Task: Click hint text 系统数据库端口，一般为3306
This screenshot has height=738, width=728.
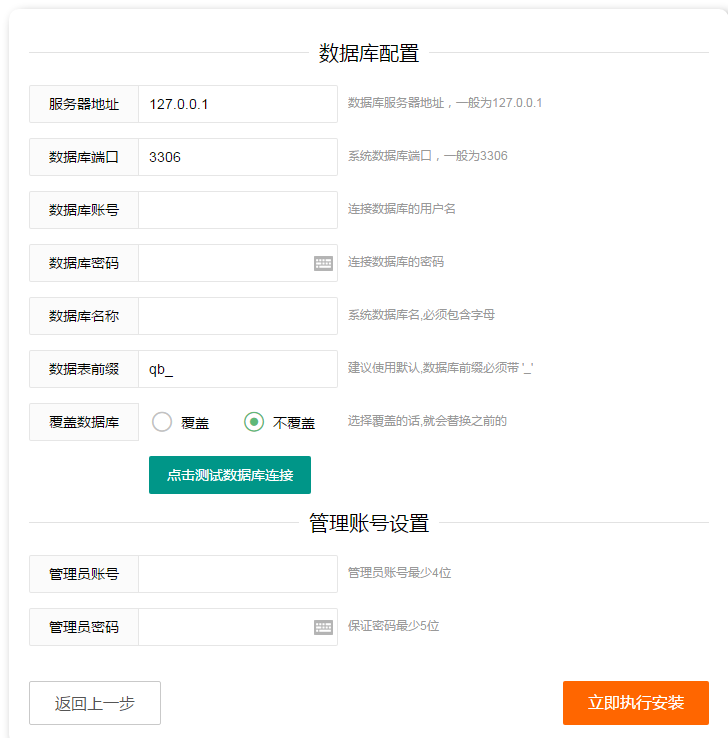Action: (427, 156)
